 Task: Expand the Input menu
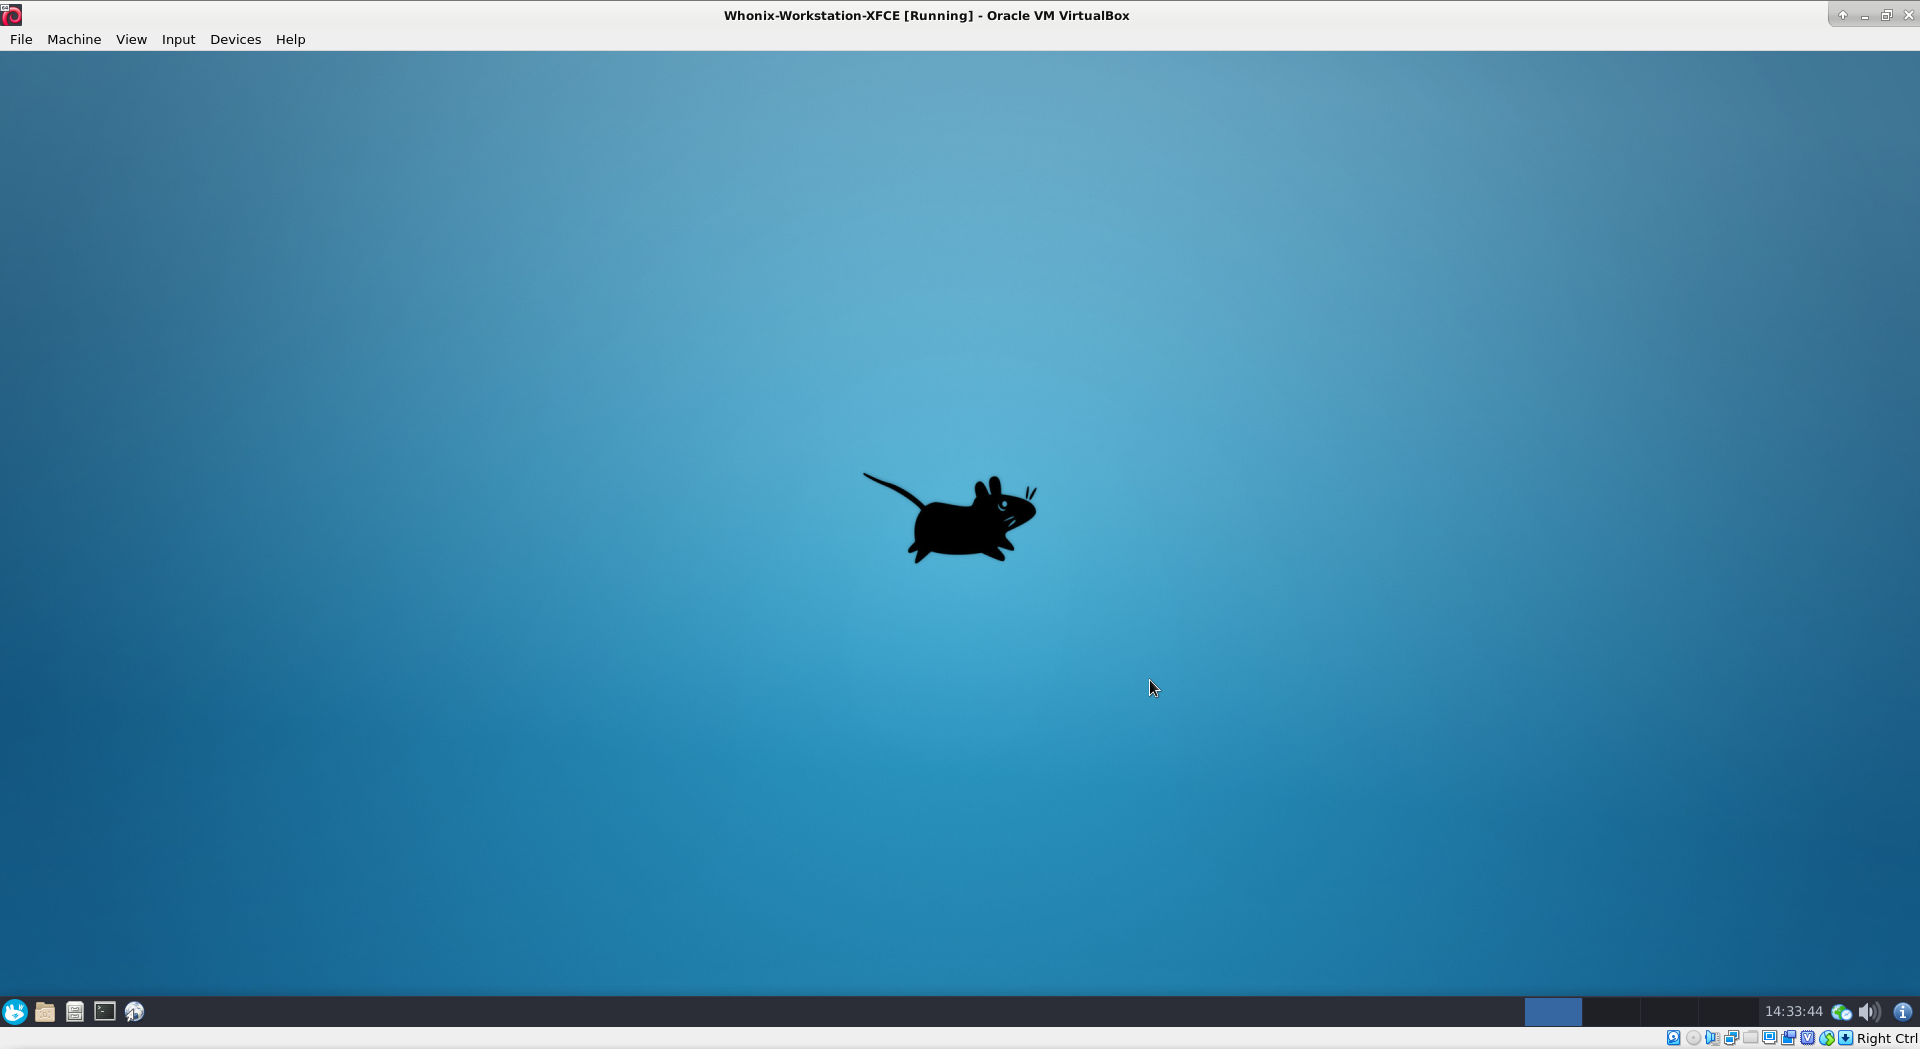pos(178,39)
